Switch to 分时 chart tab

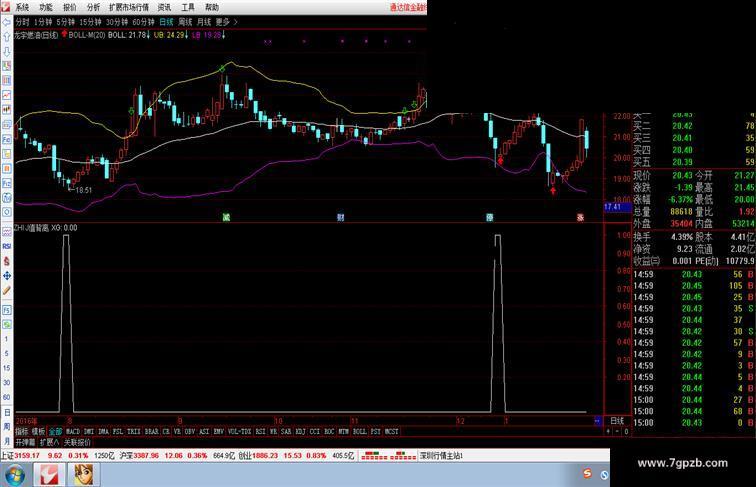[x=22, y=22]
